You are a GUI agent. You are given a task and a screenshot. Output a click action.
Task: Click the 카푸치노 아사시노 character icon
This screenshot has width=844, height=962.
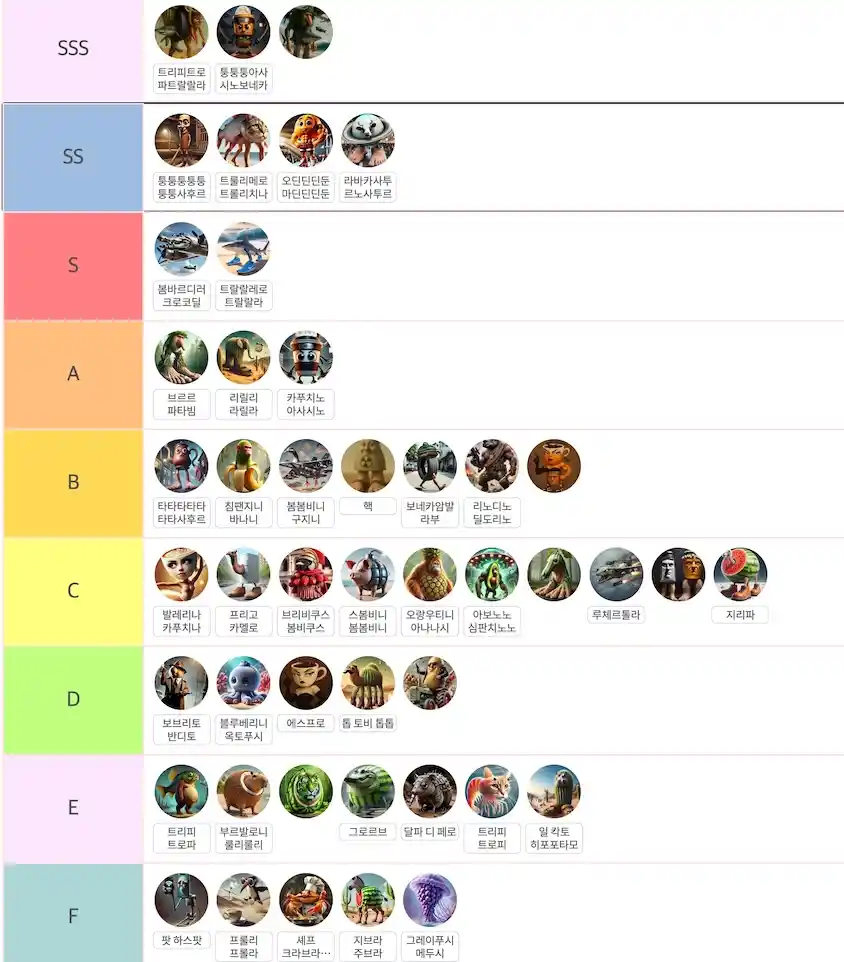(305, 357)
